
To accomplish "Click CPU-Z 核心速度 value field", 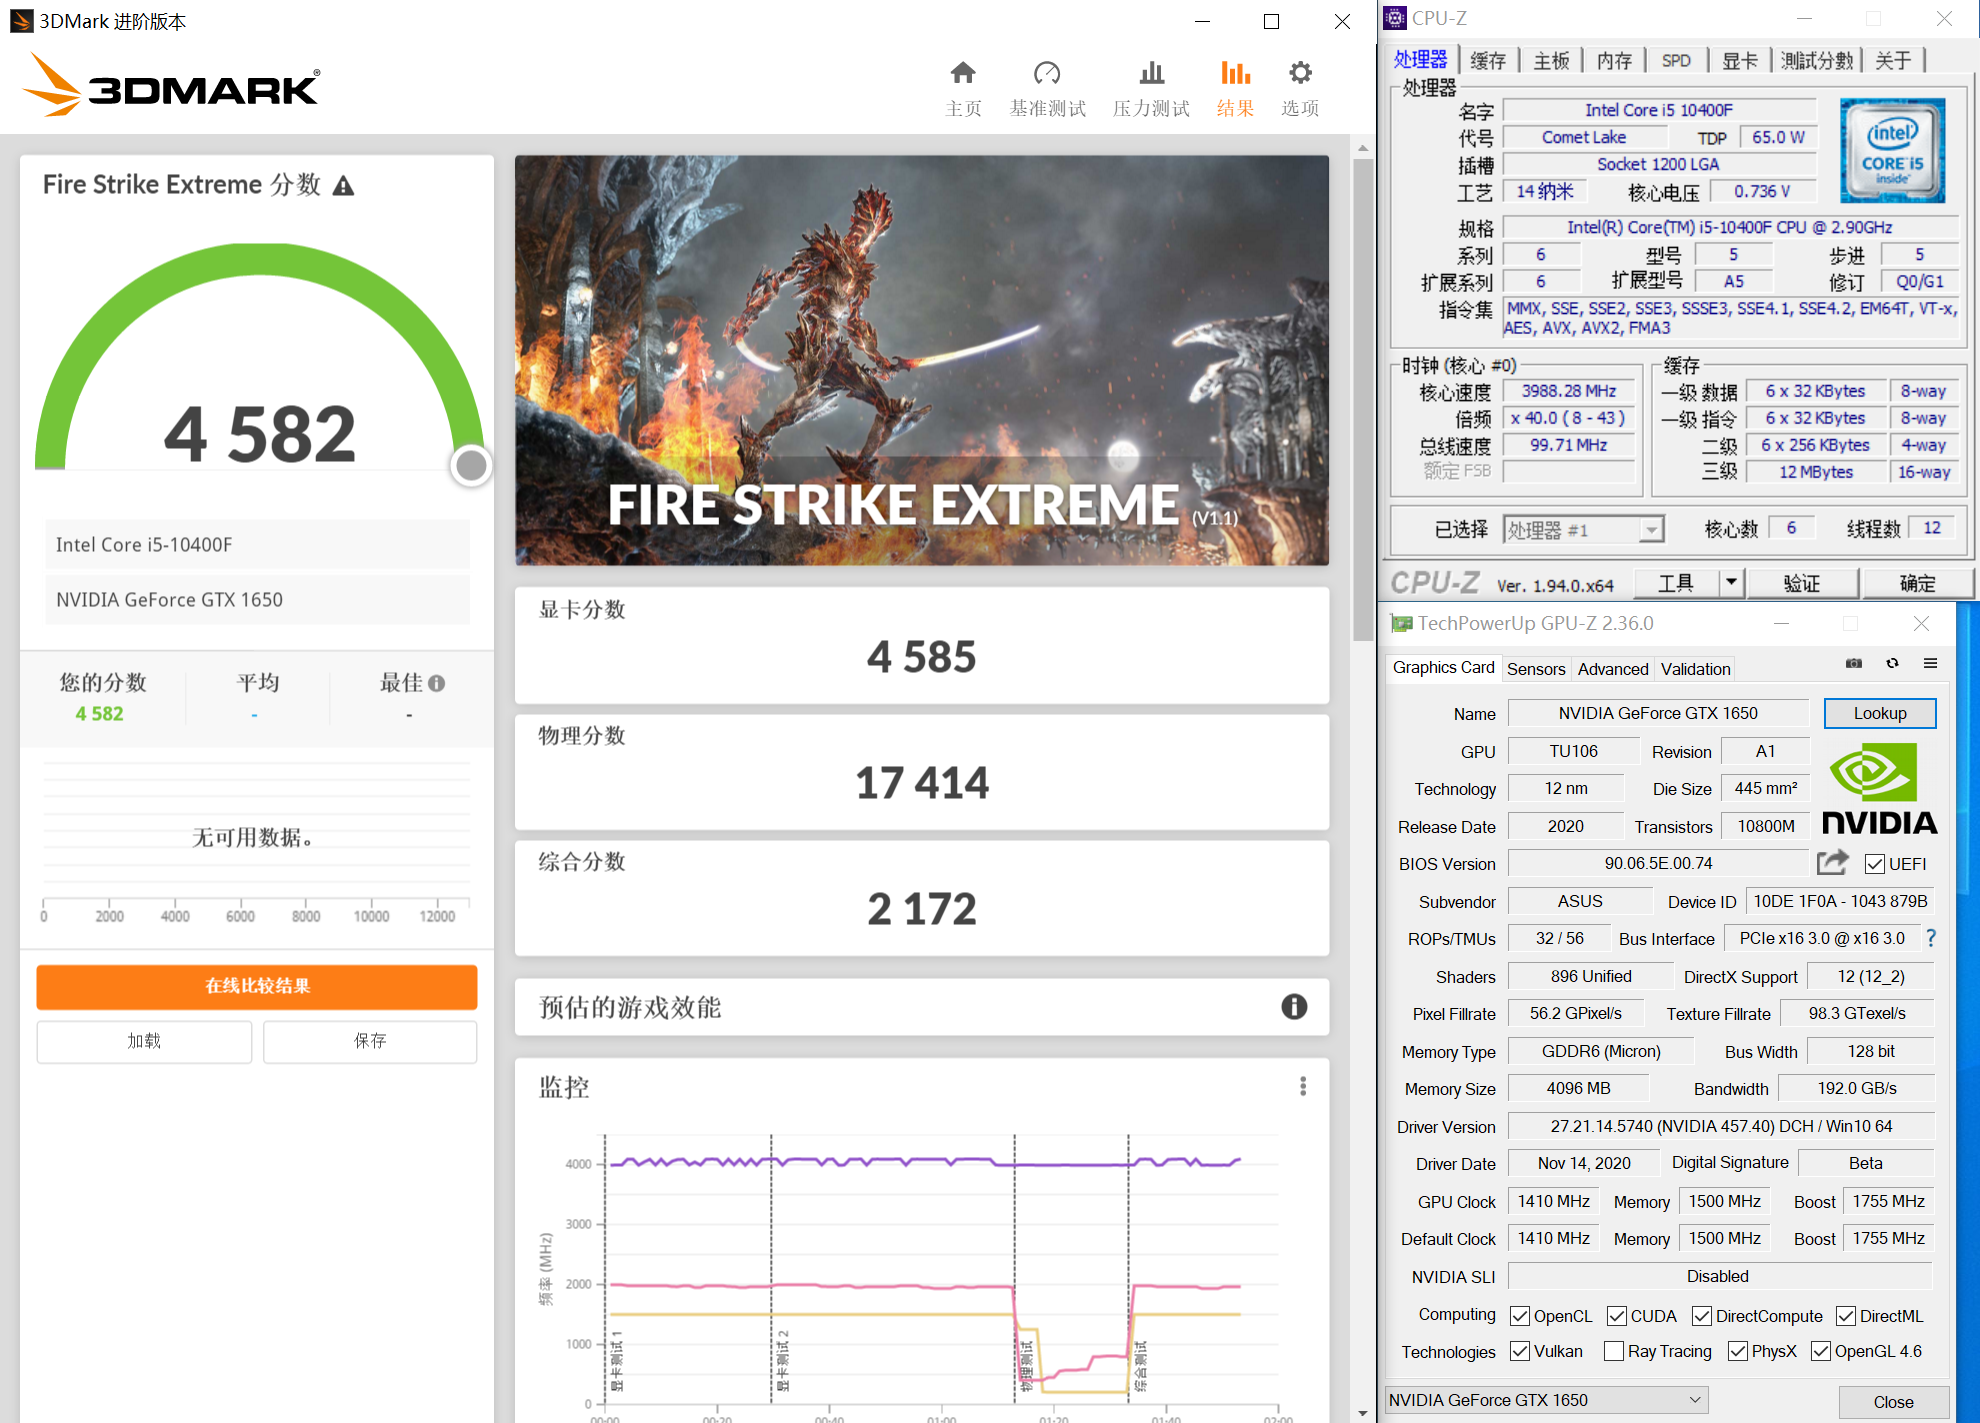I will point(1568,391).
